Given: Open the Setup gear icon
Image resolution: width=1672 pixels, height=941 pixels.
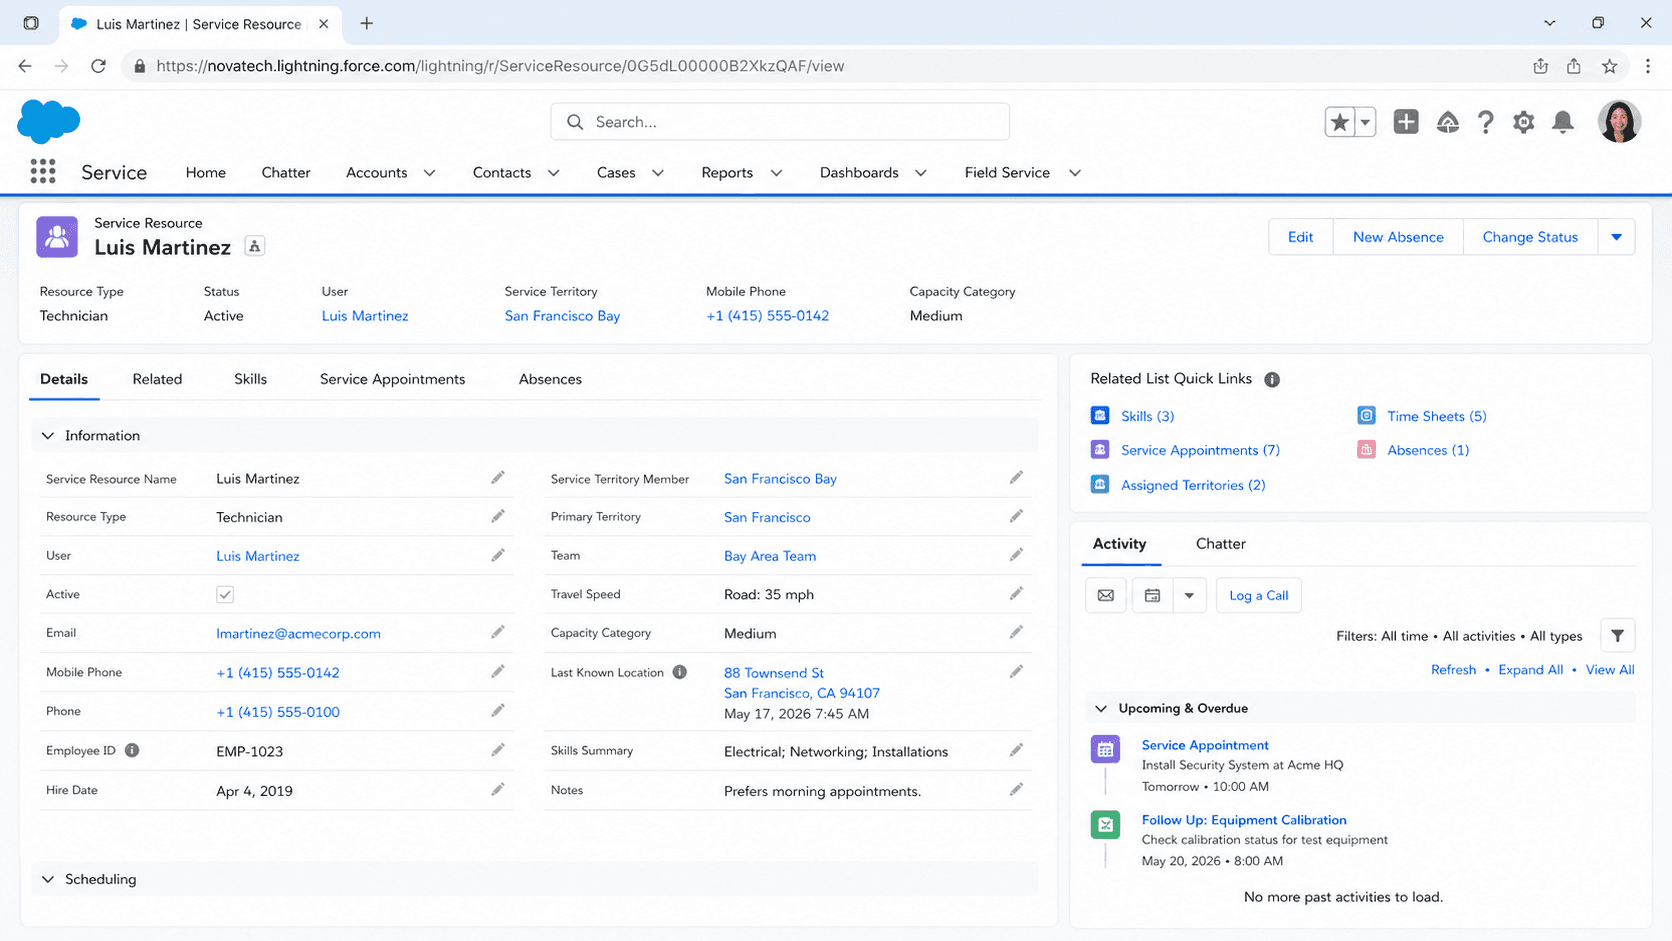Looking at the screenshot, I should click(x=1524, y=122).
